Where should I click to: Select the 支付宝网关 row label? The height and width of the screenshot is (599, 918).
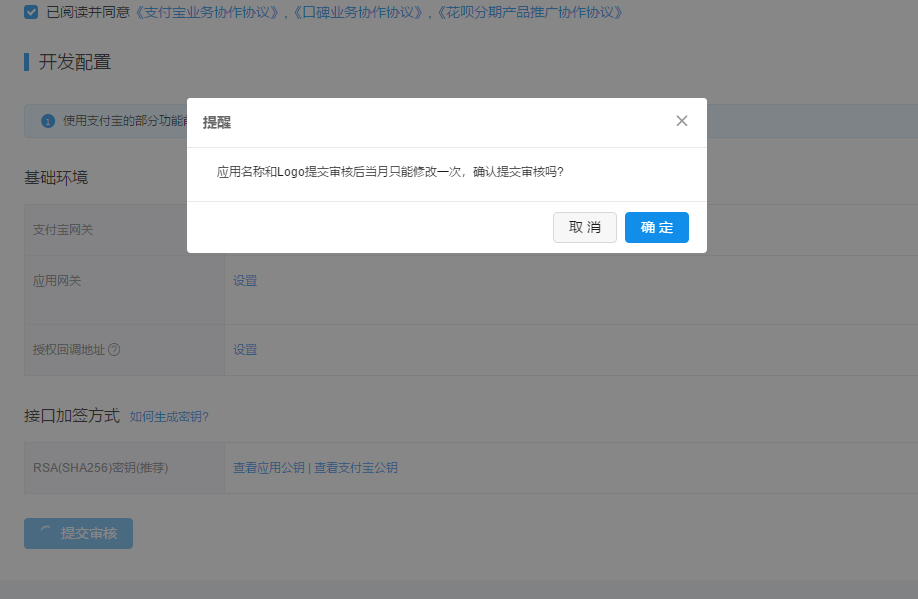click(63, 230)
